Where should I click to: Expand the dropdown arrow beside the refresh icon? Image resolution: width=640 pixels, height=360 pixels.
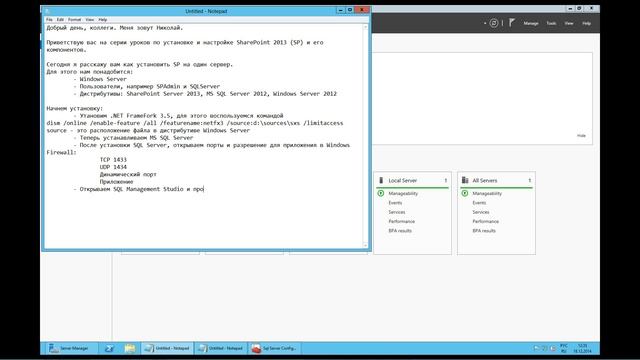[485, 23]
